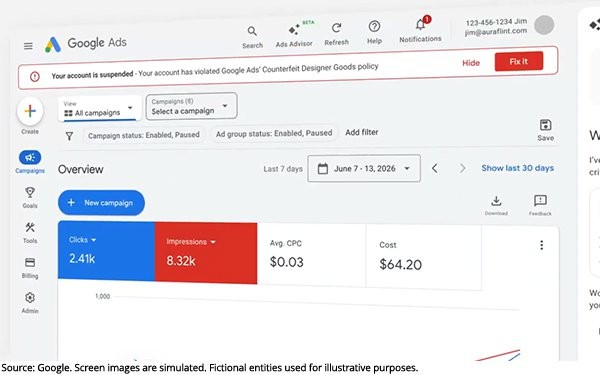
Task: Refresh the Google Ads data
Action: 336,34
